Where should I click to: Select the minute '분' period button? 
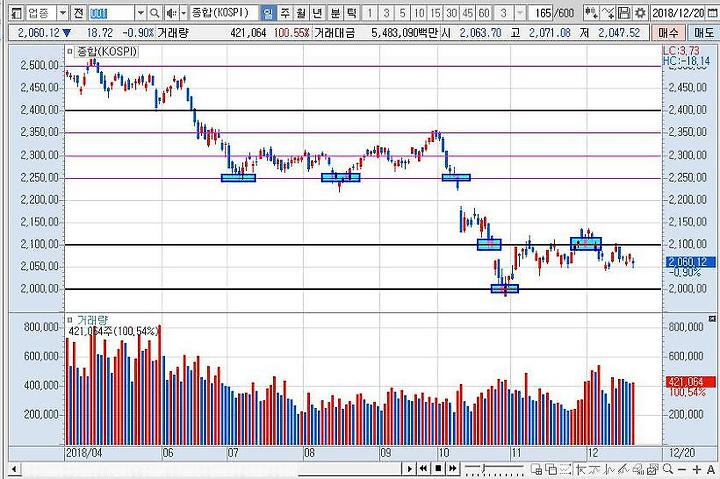335,13
